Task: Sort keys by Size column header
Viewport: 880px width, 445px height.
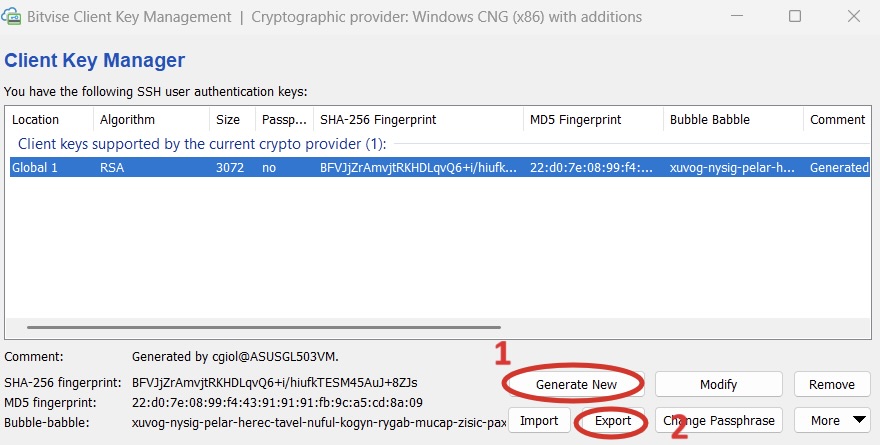Action: 228,119
